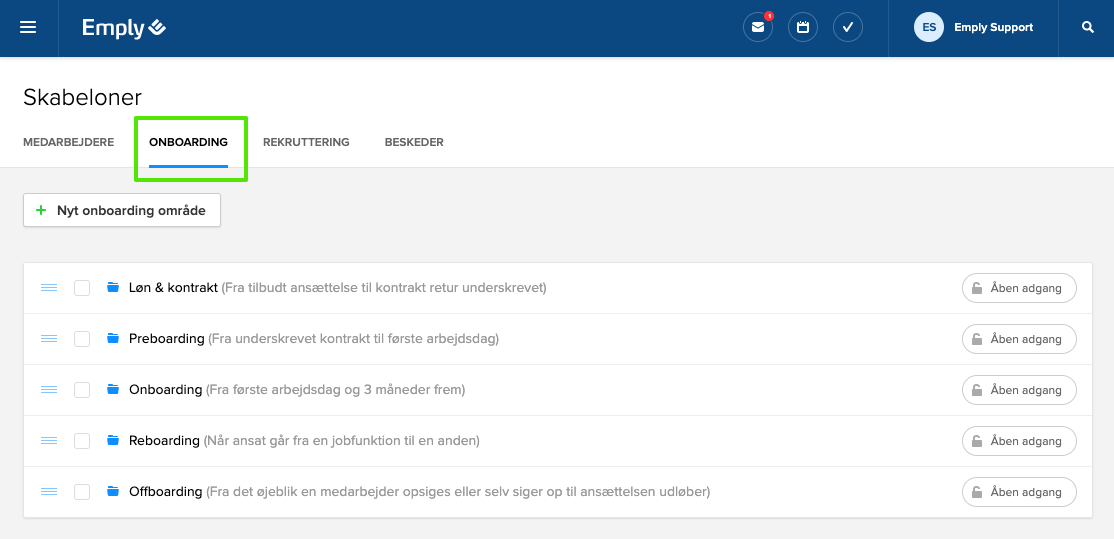Open the Preboarding area
The height and width of the screenshot is (539, 1114).
coord(167,339)
